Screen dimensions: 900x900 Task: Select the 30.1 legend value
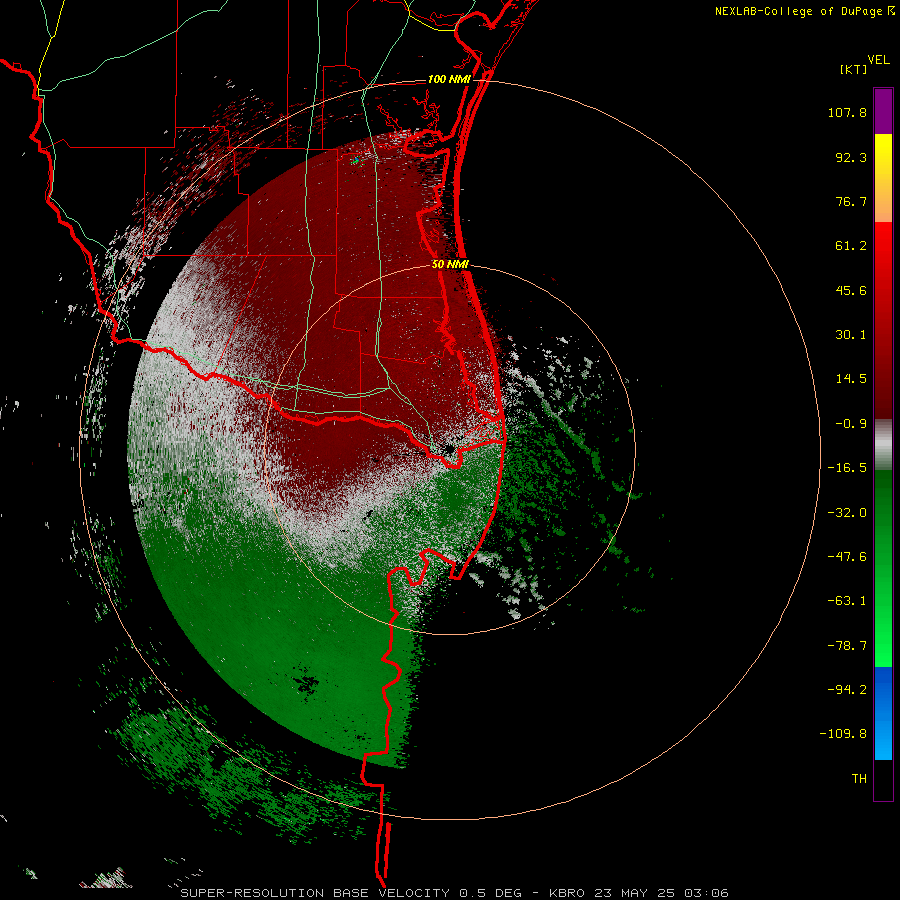pyautogui.click(x=851, y=335)
